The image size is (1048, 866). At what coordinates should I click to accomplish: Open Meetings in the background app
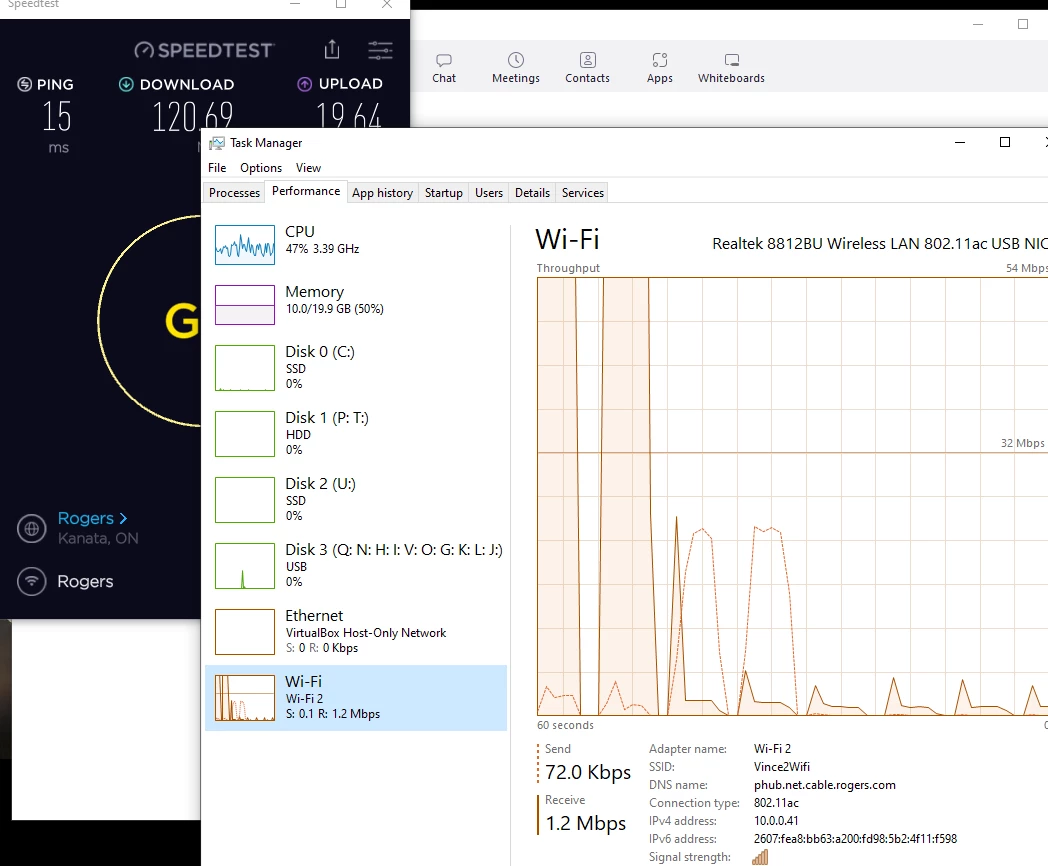click(515, 68)
